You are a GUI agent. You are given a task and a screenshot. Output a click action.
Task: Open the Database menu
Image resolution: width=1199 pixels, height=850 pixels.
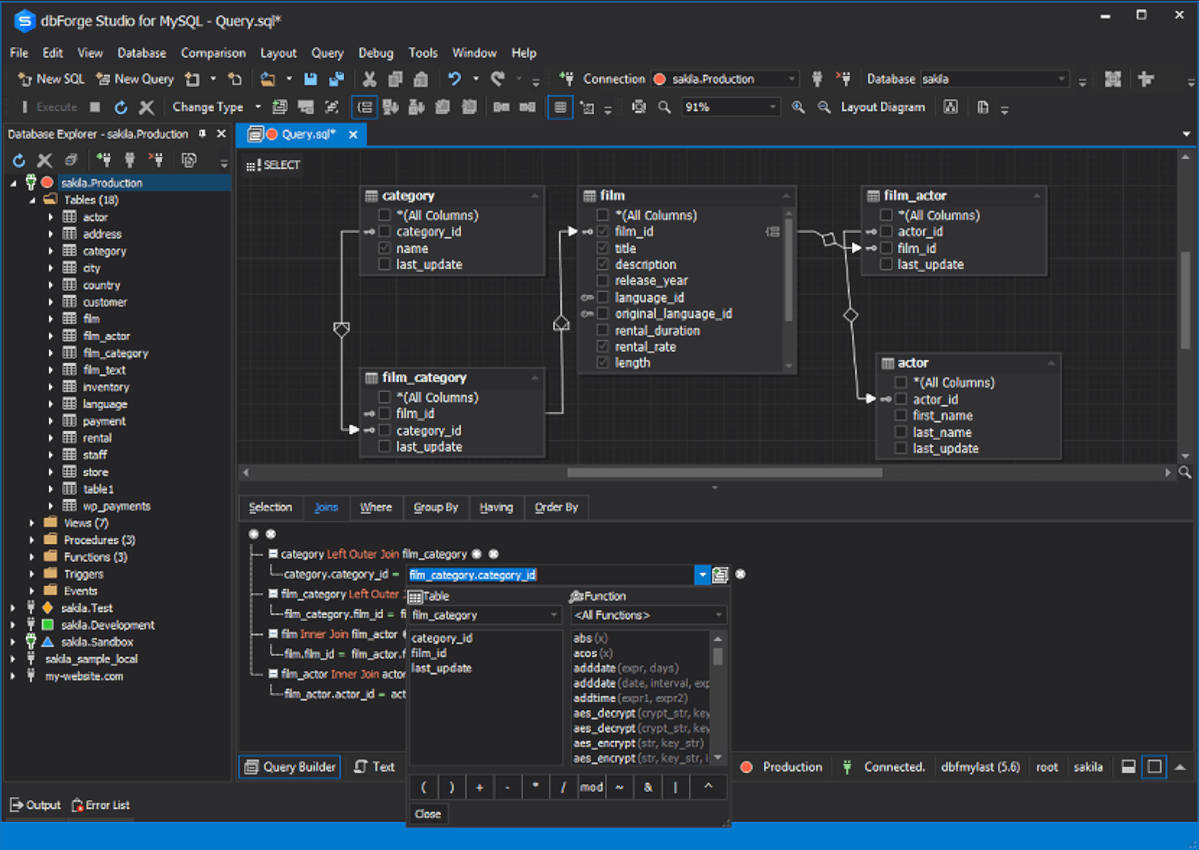coord(141,53)
